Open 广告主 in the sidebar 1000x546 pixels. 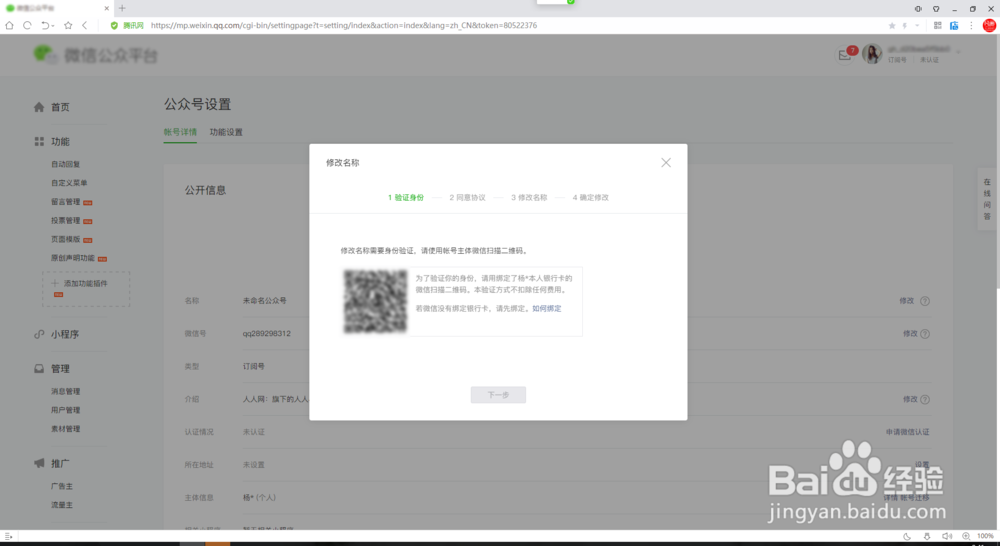coord(62,486)
